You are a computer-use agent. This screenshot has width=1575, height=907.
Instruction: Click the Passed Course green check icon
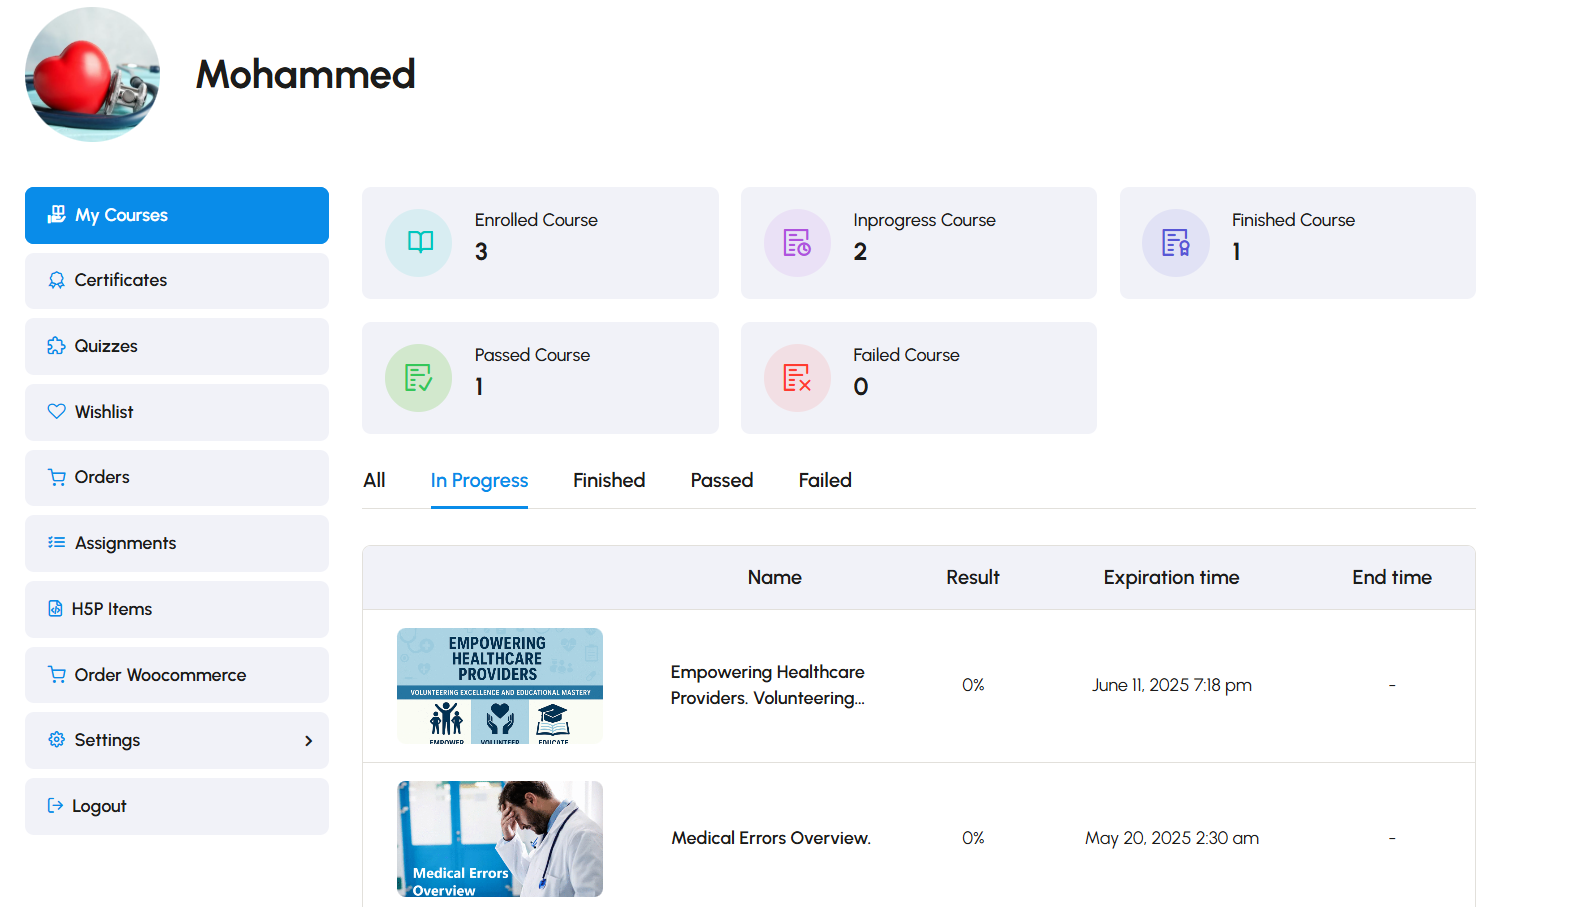[x=419, y=378]
